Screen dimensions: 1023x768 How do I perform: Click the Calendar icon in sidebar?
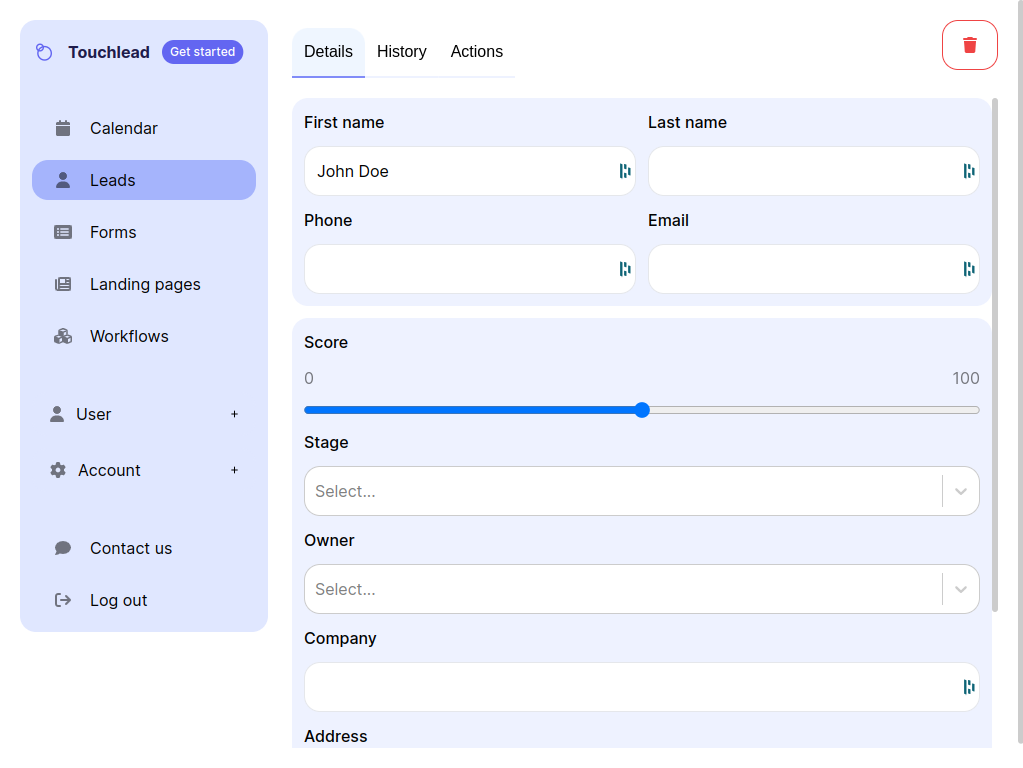point(63,128)
